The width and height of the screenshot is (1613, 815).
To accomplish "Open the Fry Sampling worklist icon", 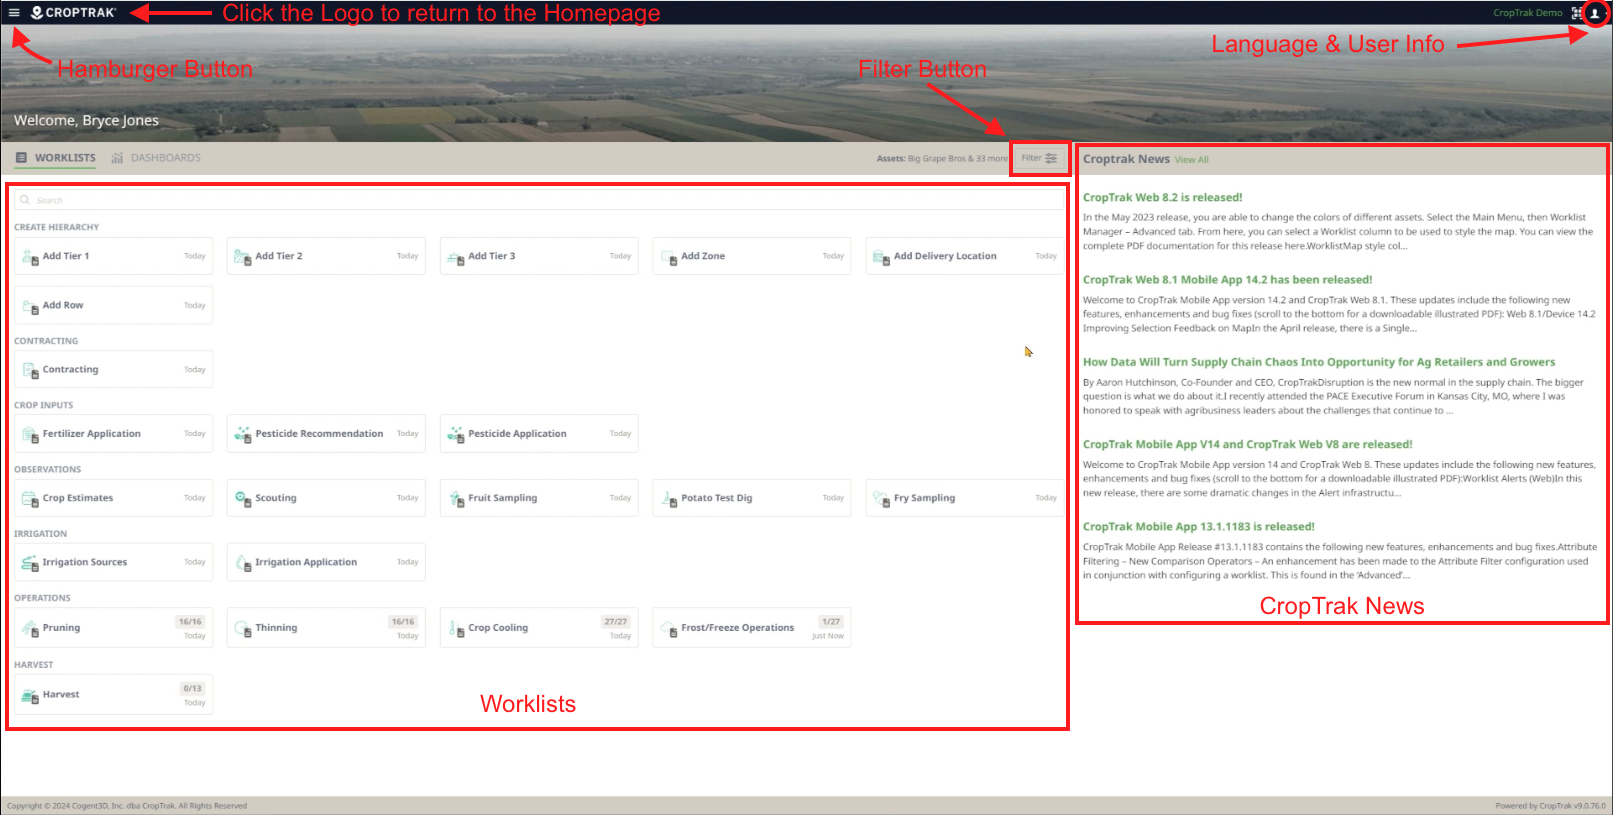I will click(x=881, y=498).
